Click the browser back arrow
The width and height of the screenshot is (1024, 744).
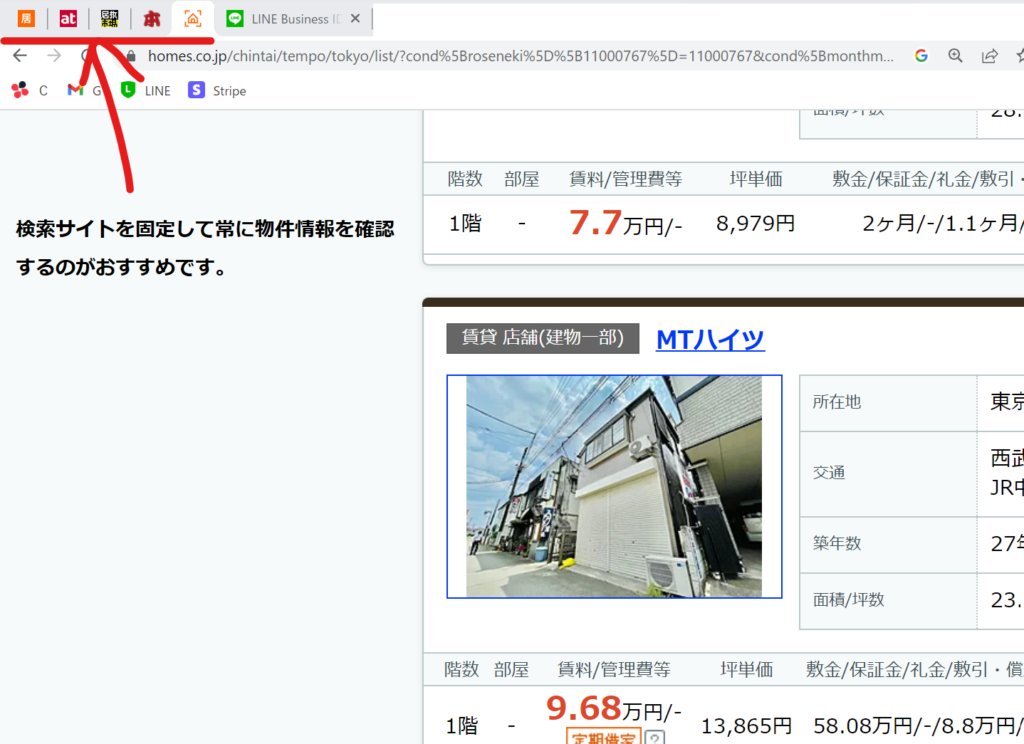click(20, 56)
